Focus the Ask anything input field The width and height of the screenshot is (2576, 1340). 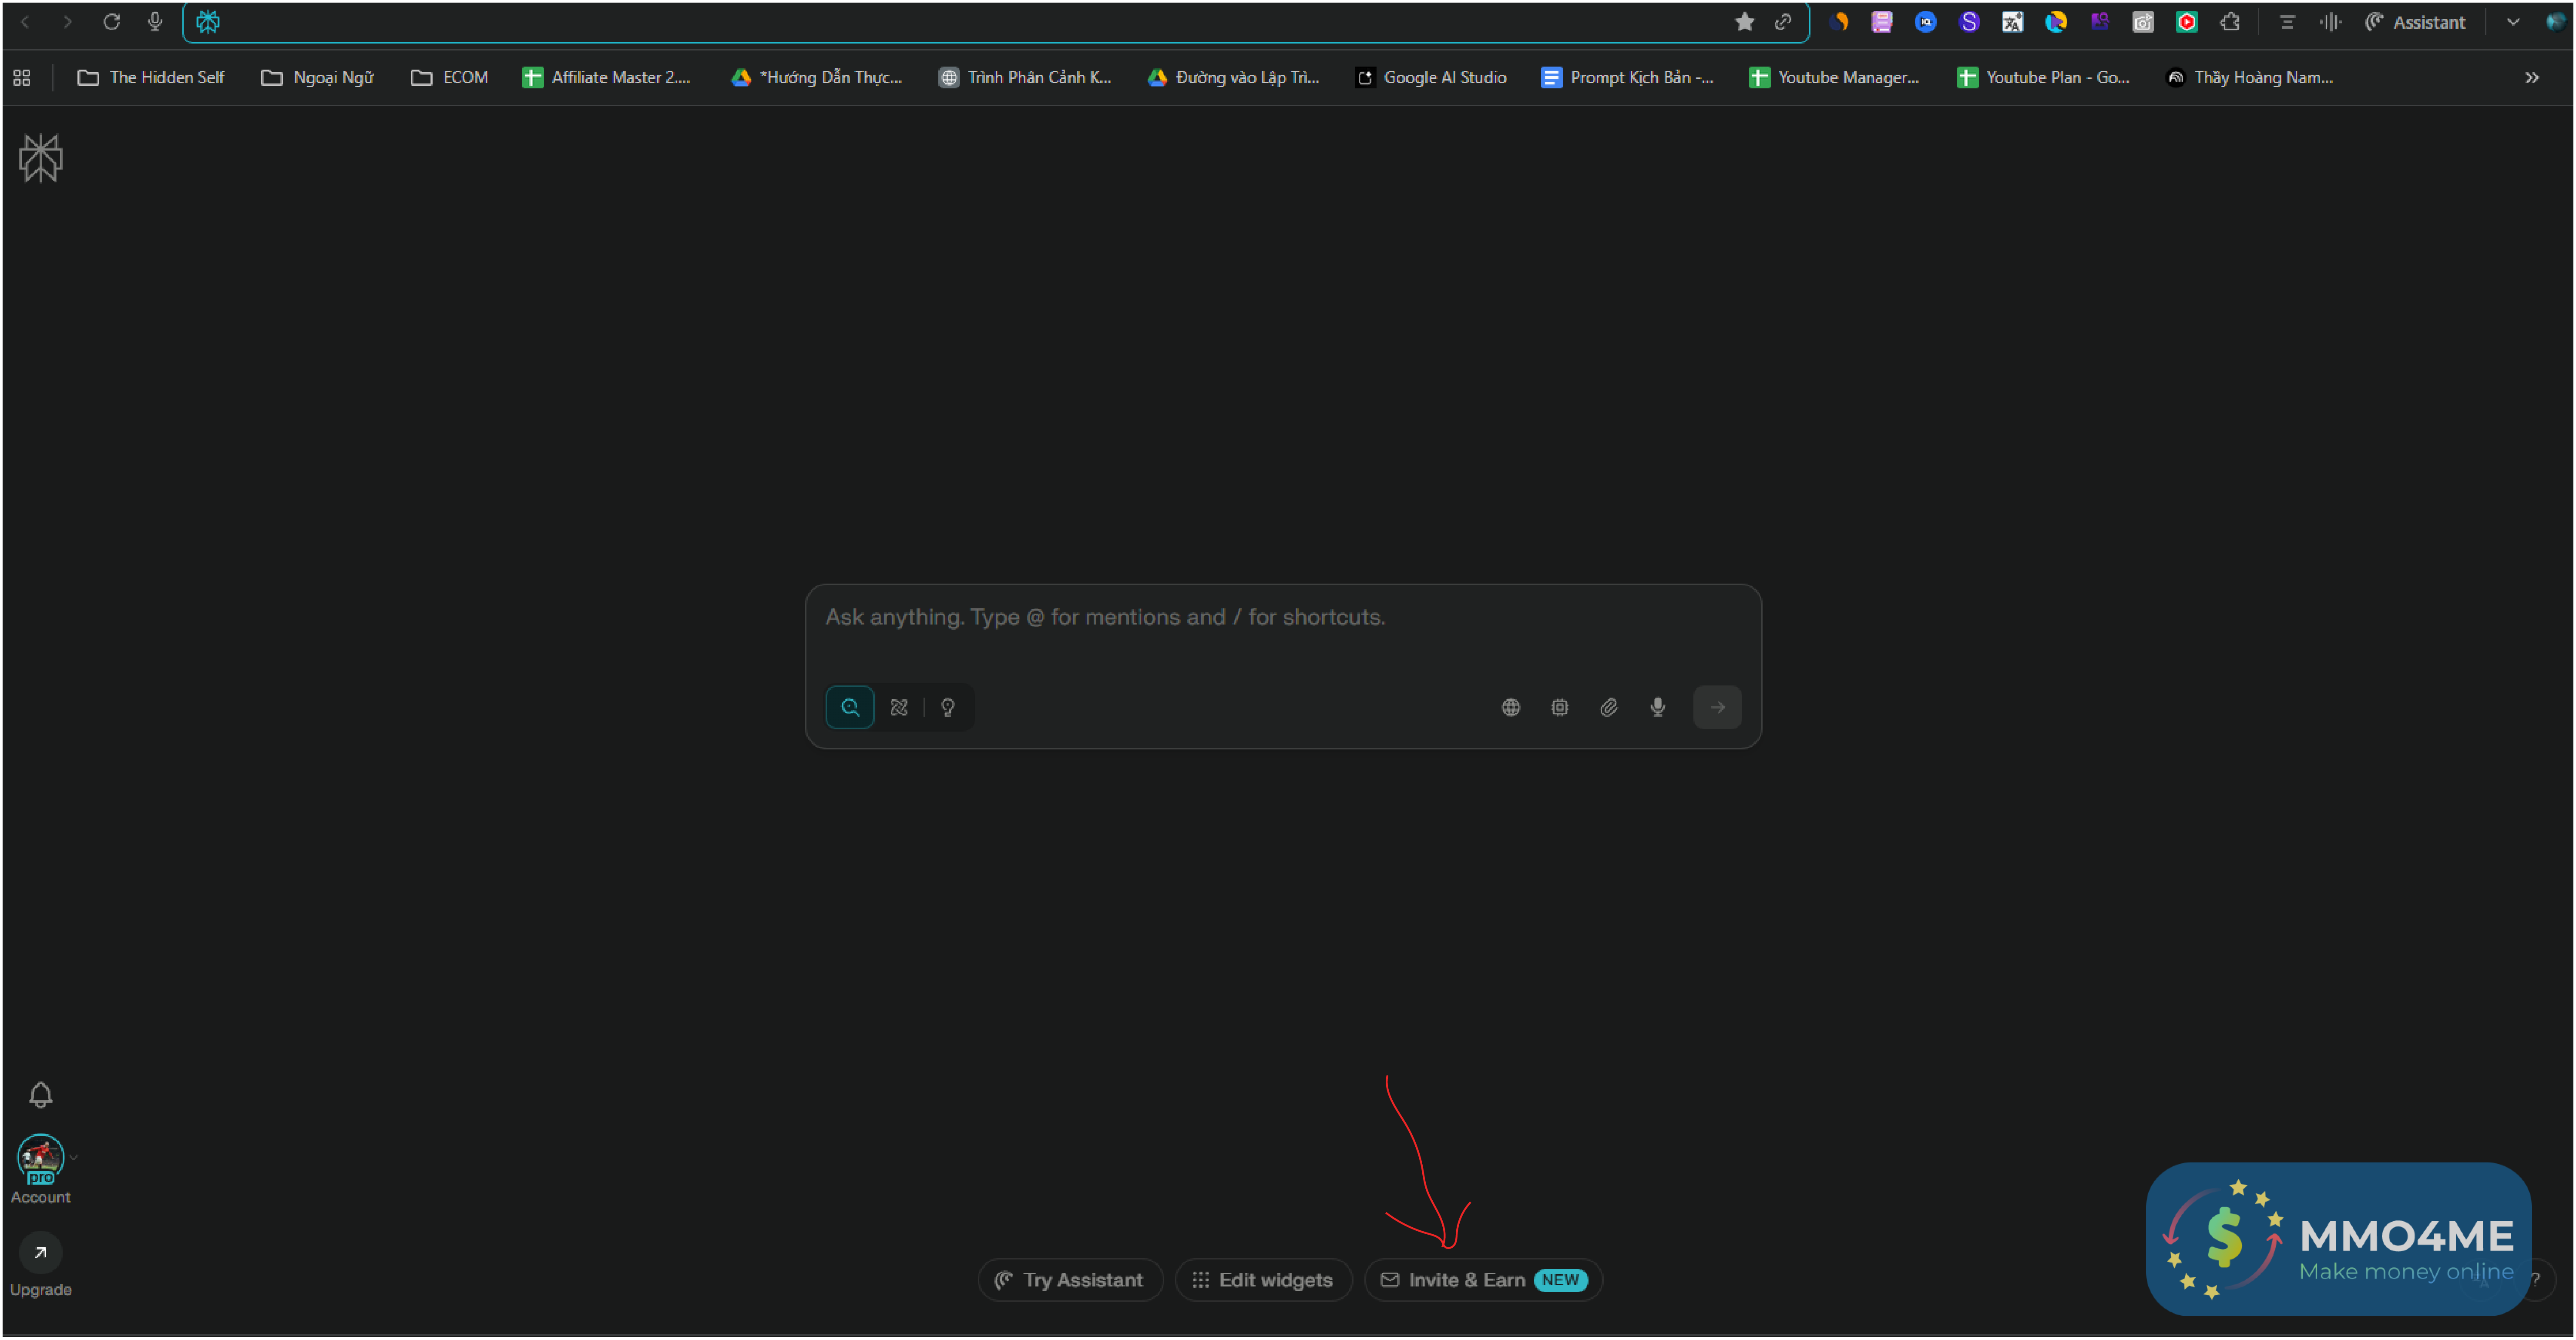[1282, 618]
